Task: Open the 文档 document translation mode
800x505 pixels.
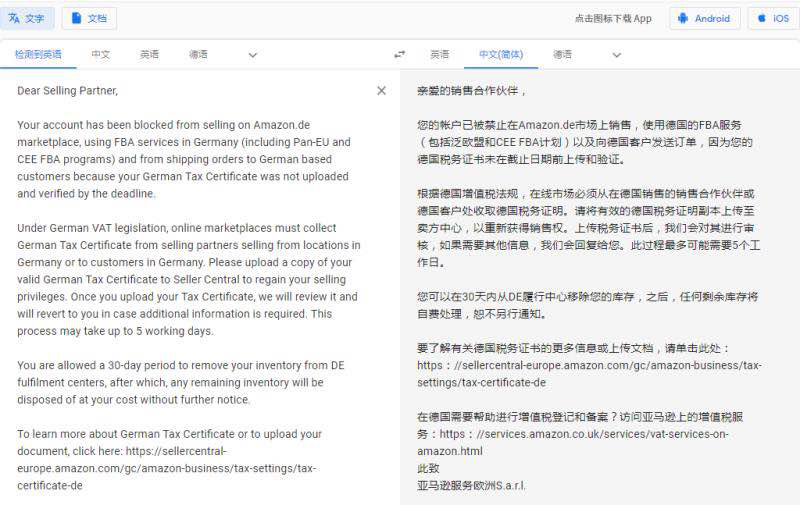Action: click(x=89, y=18)
